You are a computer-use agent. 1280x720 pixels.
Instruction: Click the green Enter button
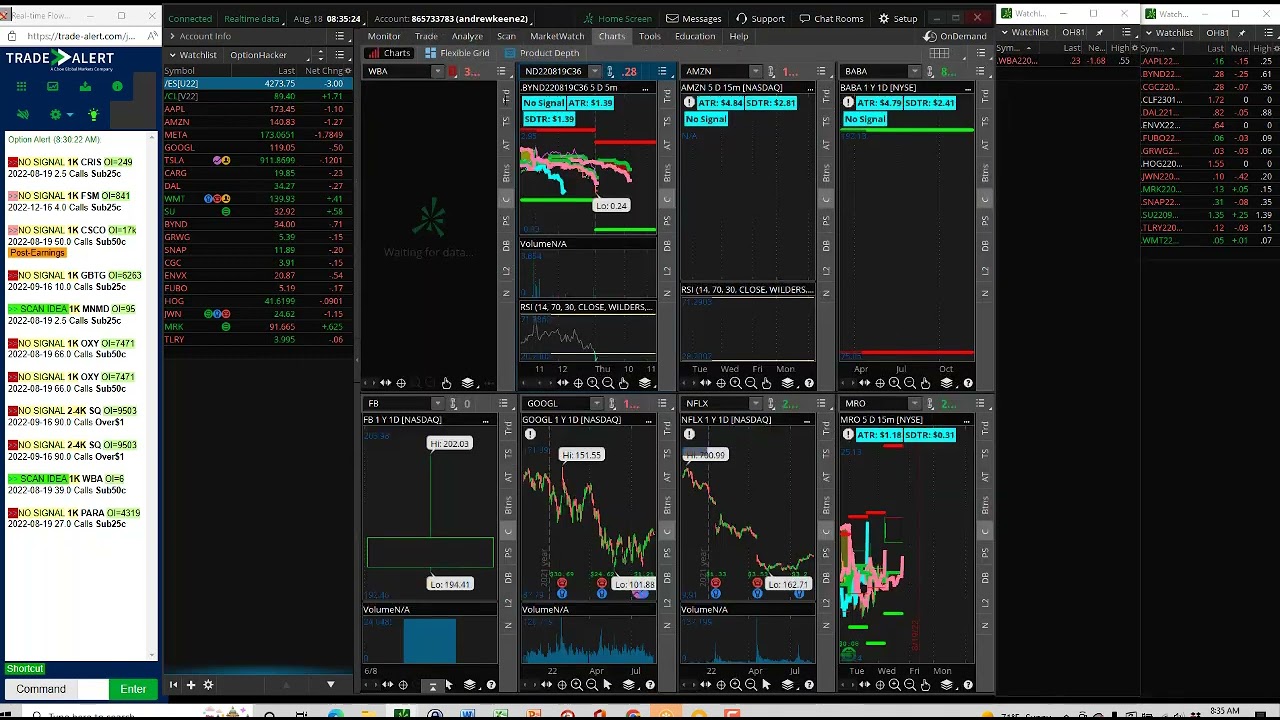pos(133,689)
